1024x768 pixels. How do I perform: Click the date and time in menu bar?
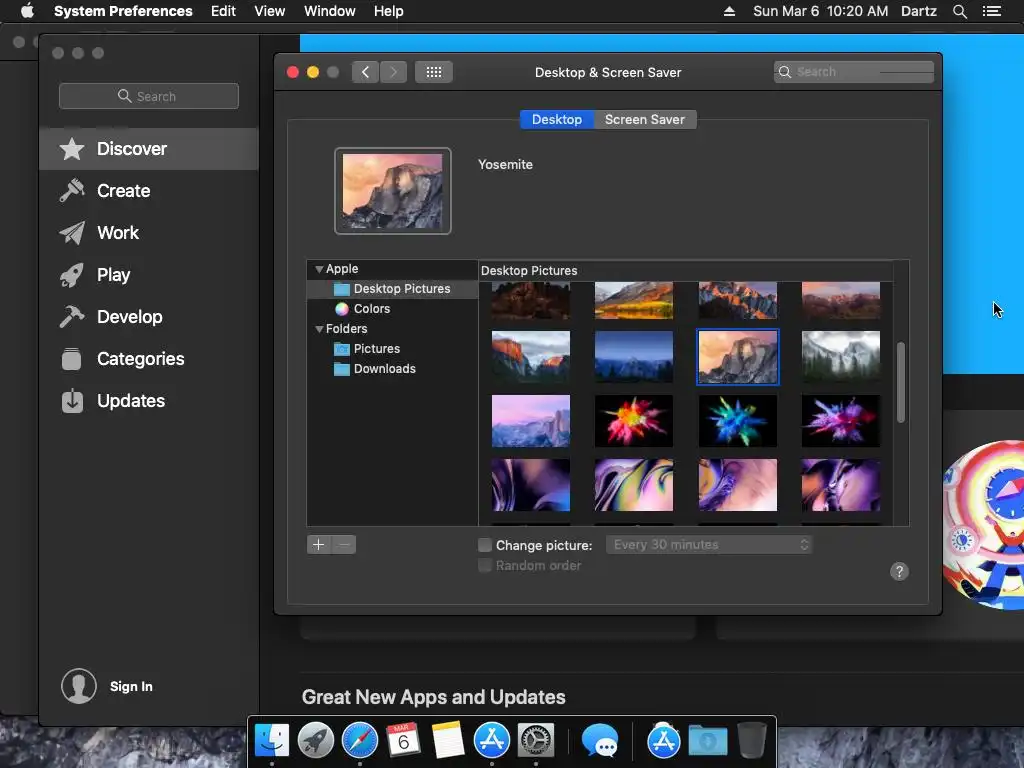[x=820, y=11]
